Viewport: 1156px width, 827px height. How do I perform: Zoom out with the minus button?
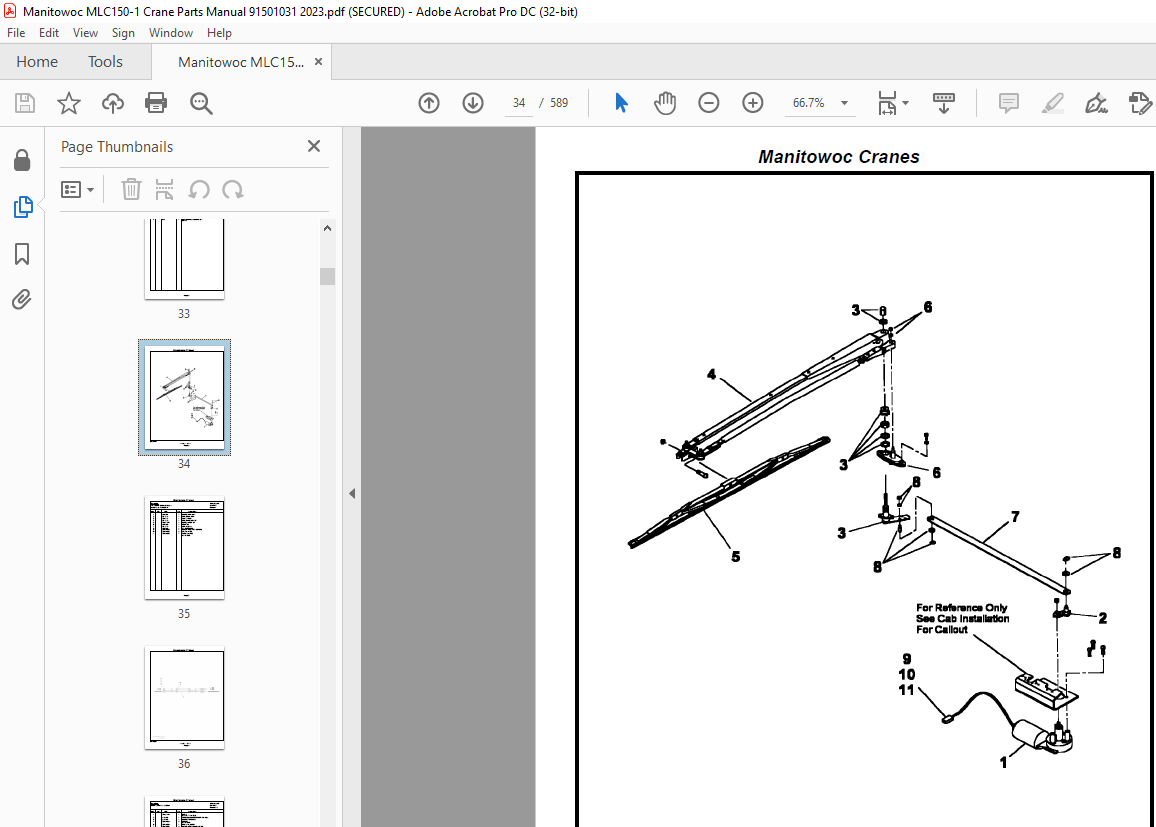[x=708, y=103]
